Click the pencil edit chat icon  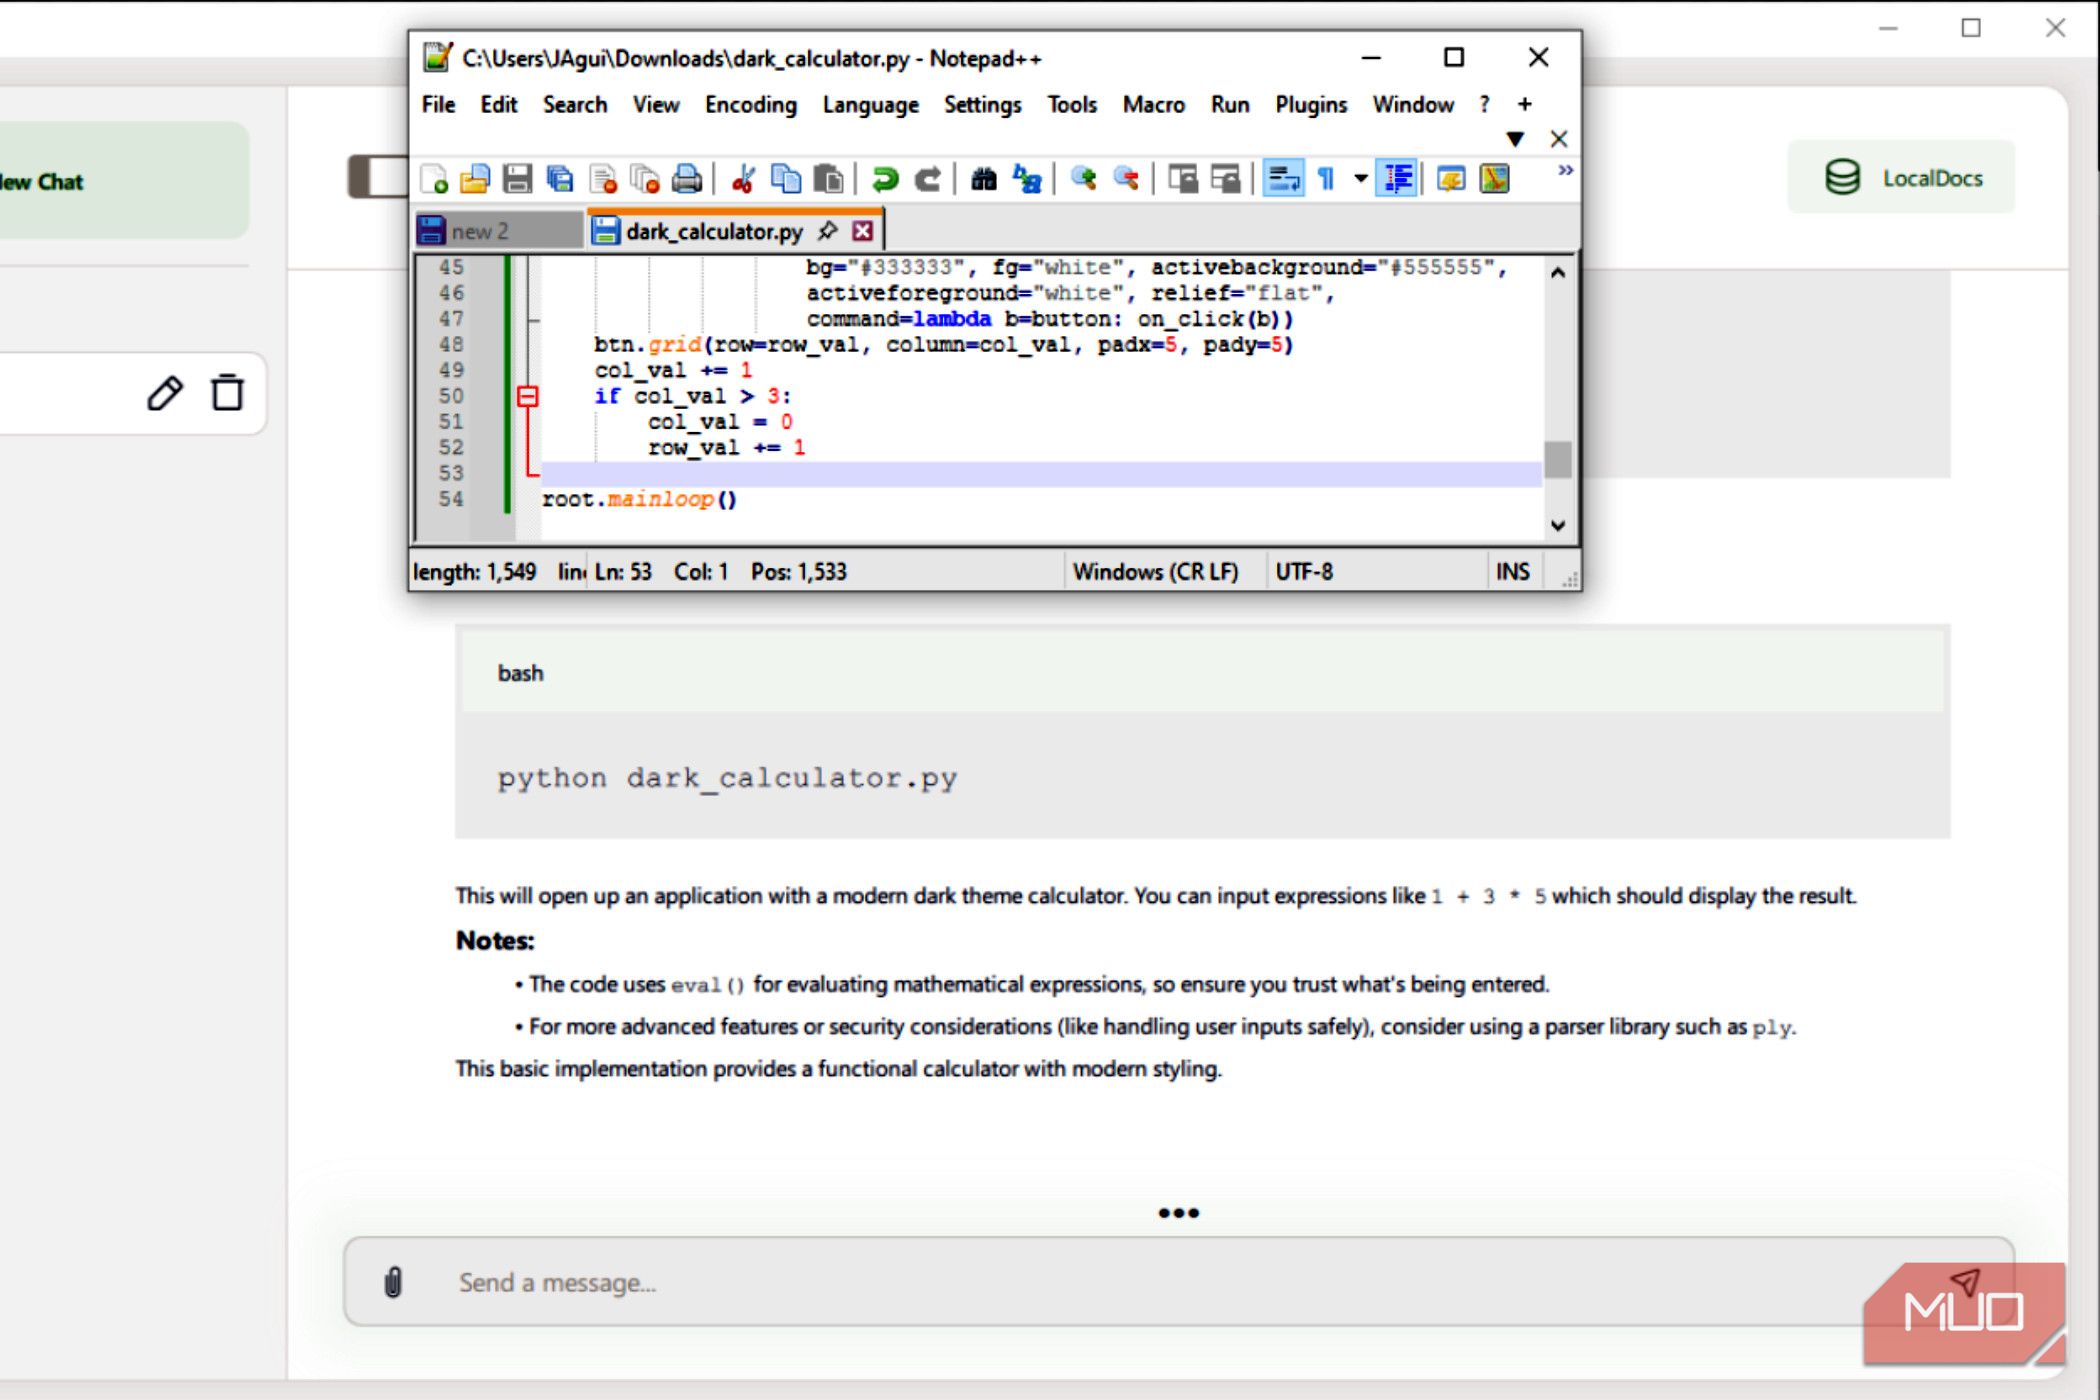[165, 393]
